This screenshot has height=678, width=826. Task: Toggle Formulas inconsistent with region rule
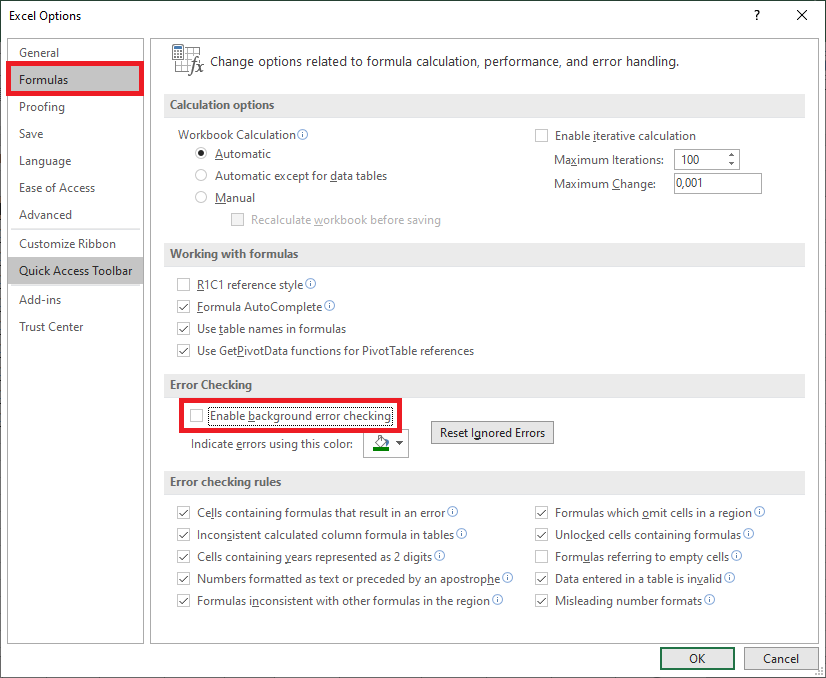(x=183, y=601)
